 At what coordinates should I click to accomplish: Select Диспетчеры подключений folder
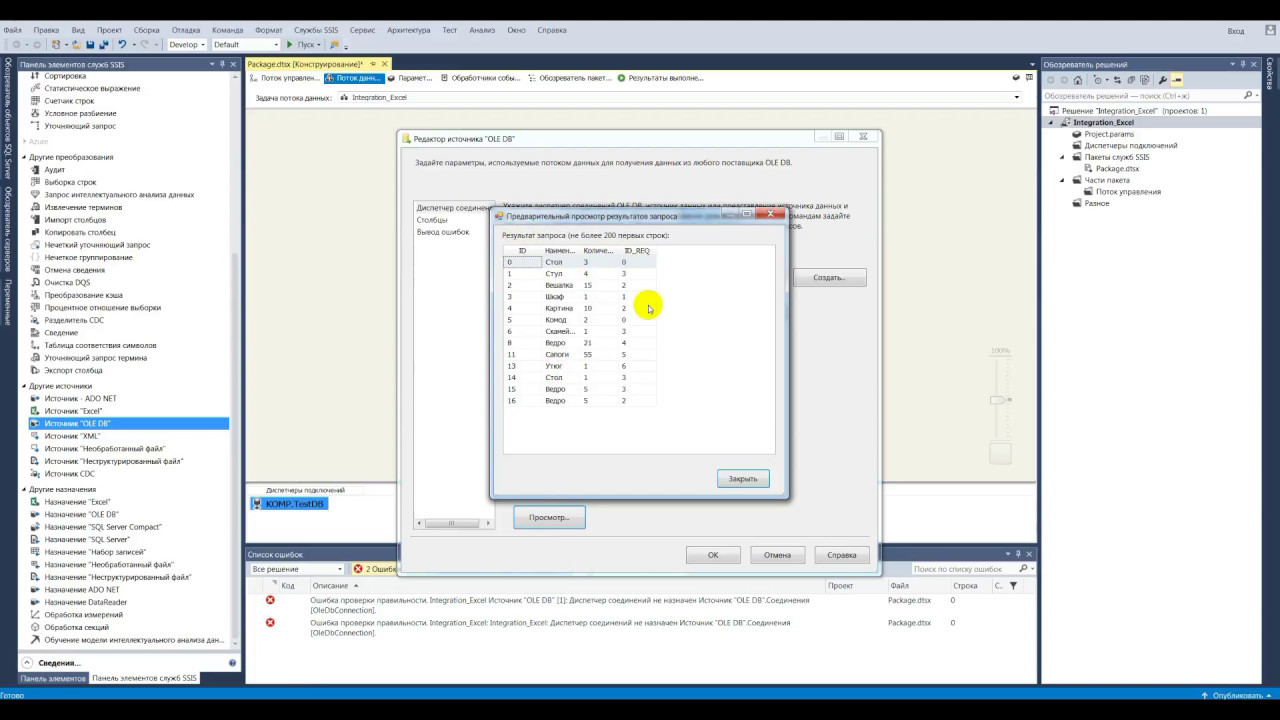tap(1131, 146)
